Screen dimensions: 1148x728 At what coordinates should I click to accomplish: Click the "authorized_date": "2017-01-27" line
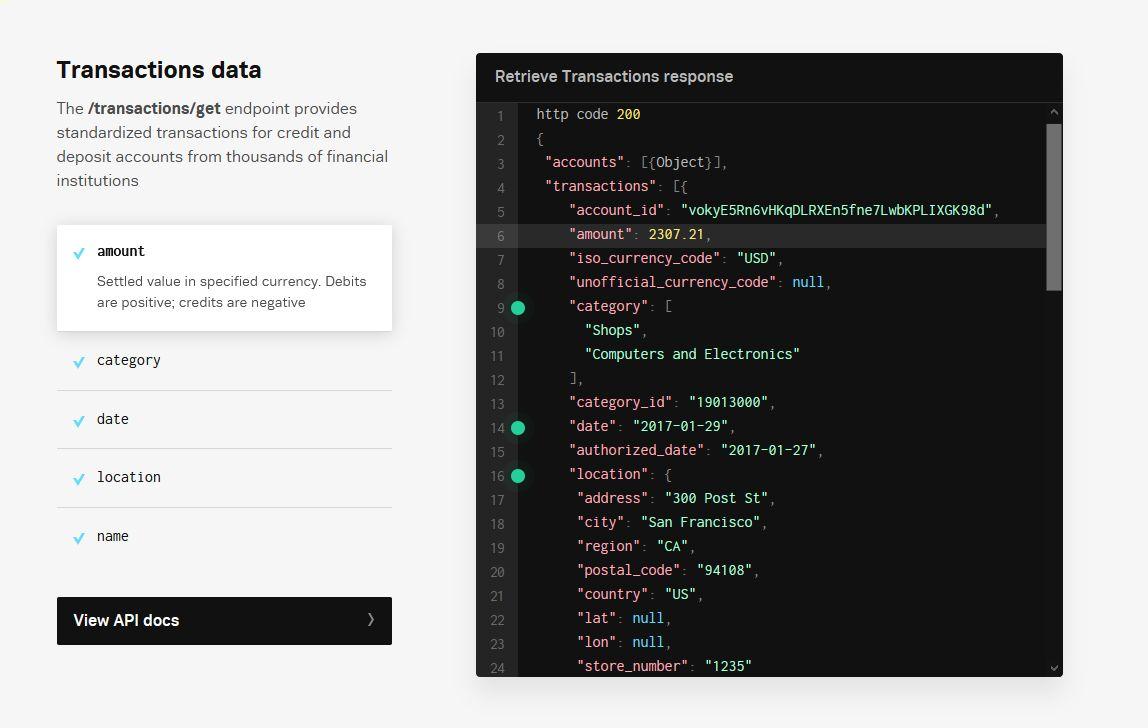click(696, 450)
